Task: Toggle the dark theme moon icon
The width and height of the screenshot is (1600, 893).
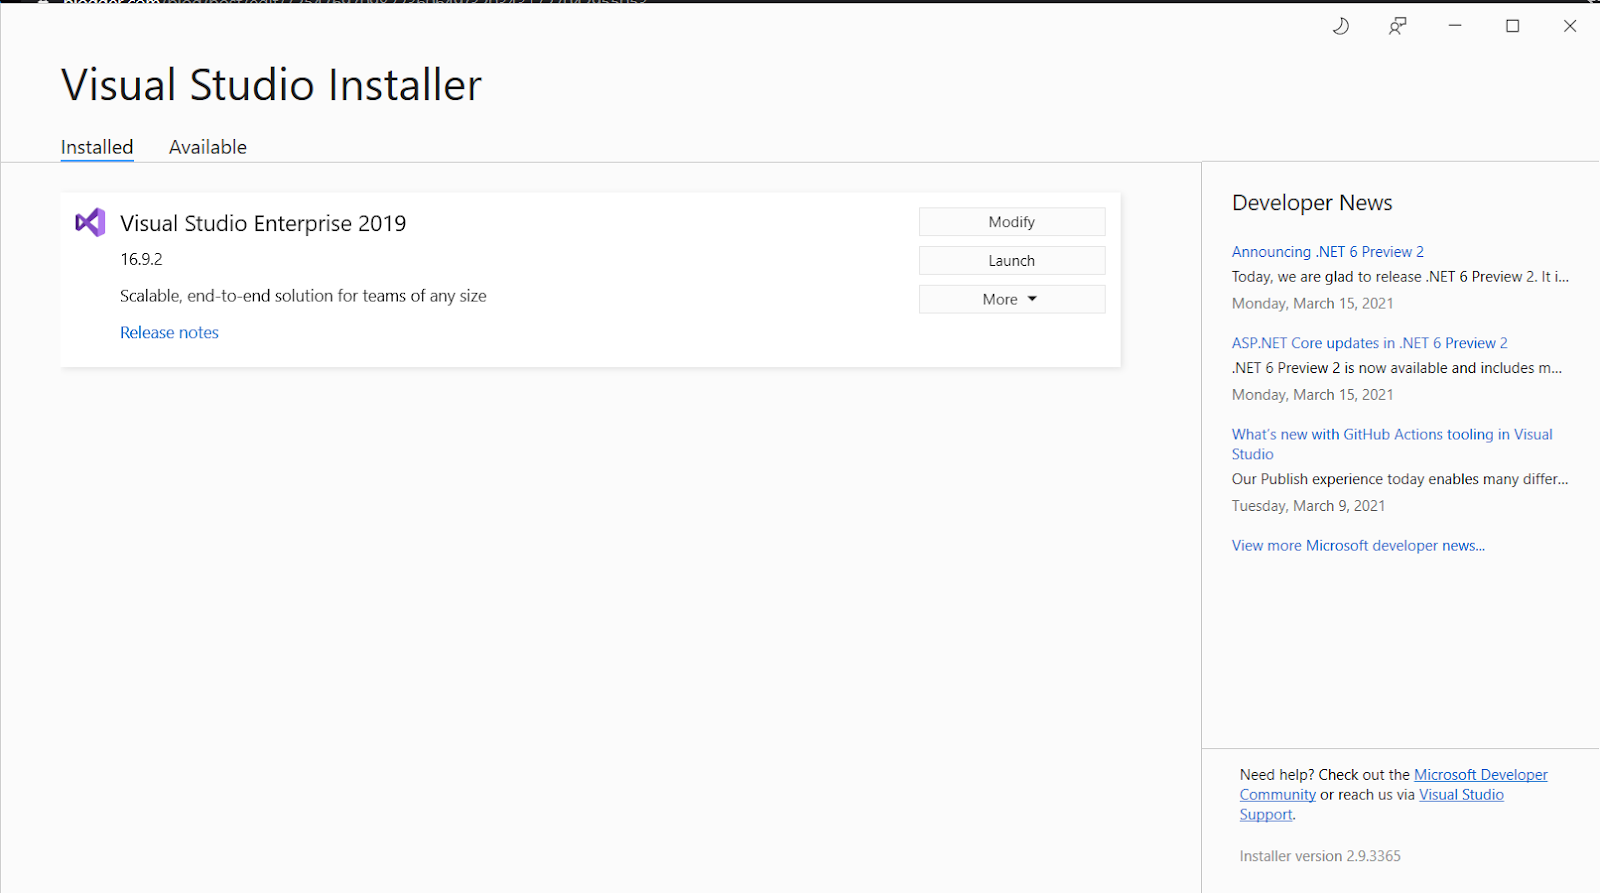Action: 1340,26
